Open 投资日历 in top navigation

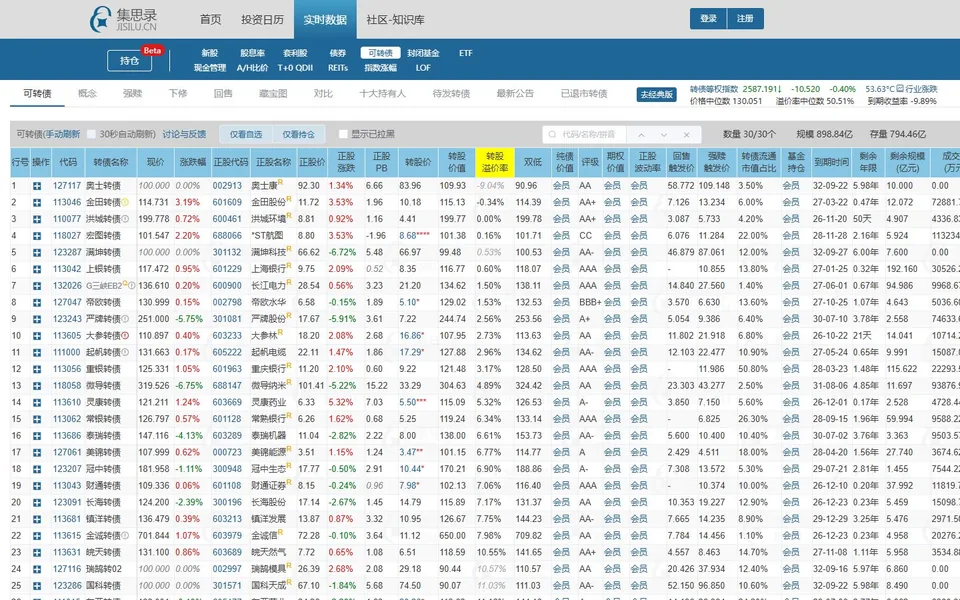262,20
